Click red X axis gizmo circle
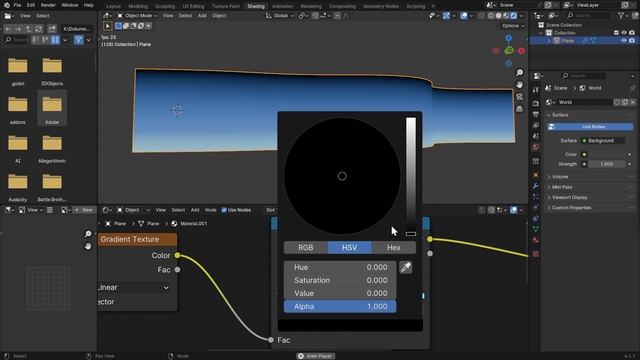 (521, 51)
